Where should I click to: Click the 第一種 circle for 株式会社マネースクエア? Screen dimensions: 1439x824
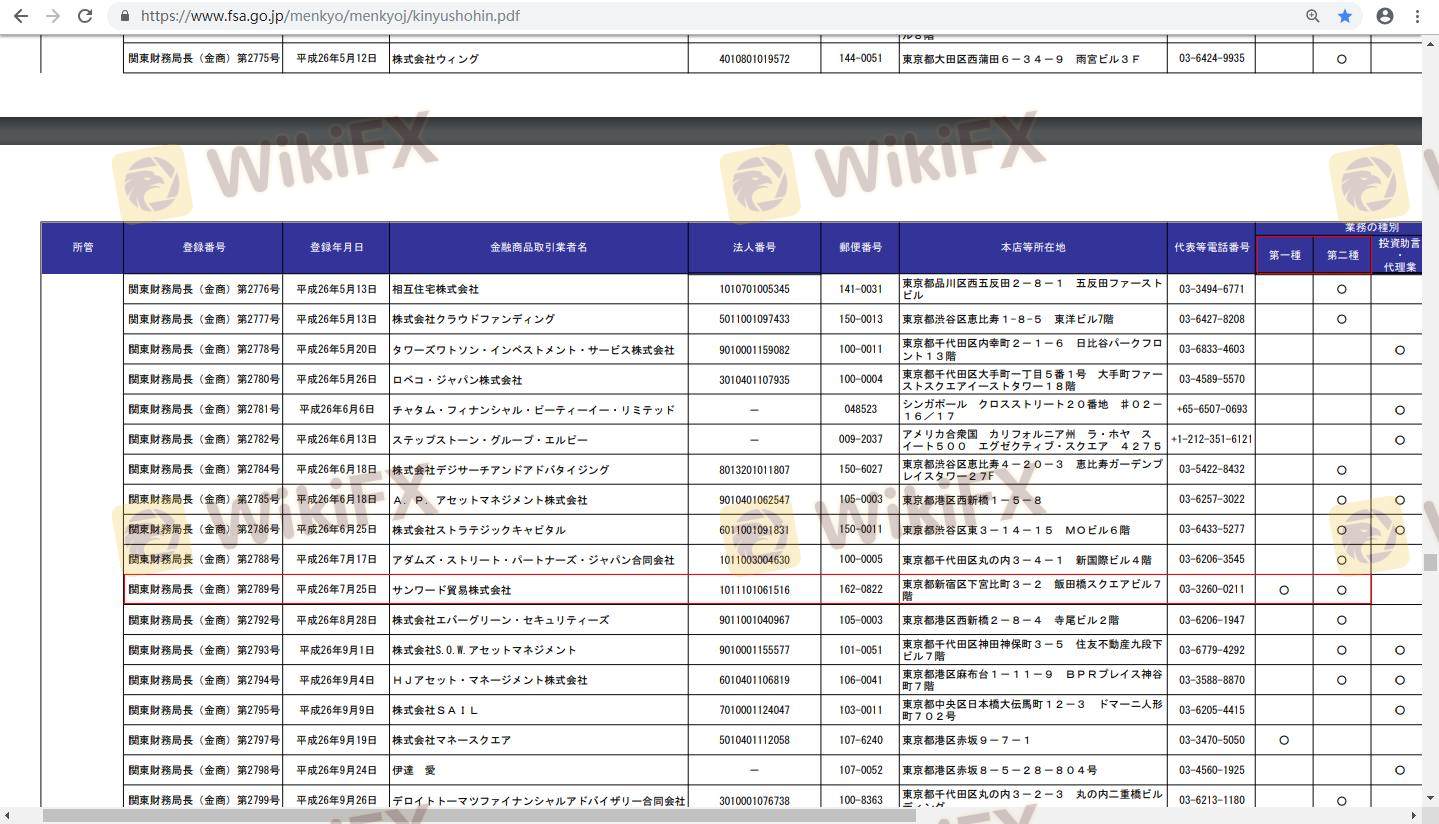click(1284, 740)
